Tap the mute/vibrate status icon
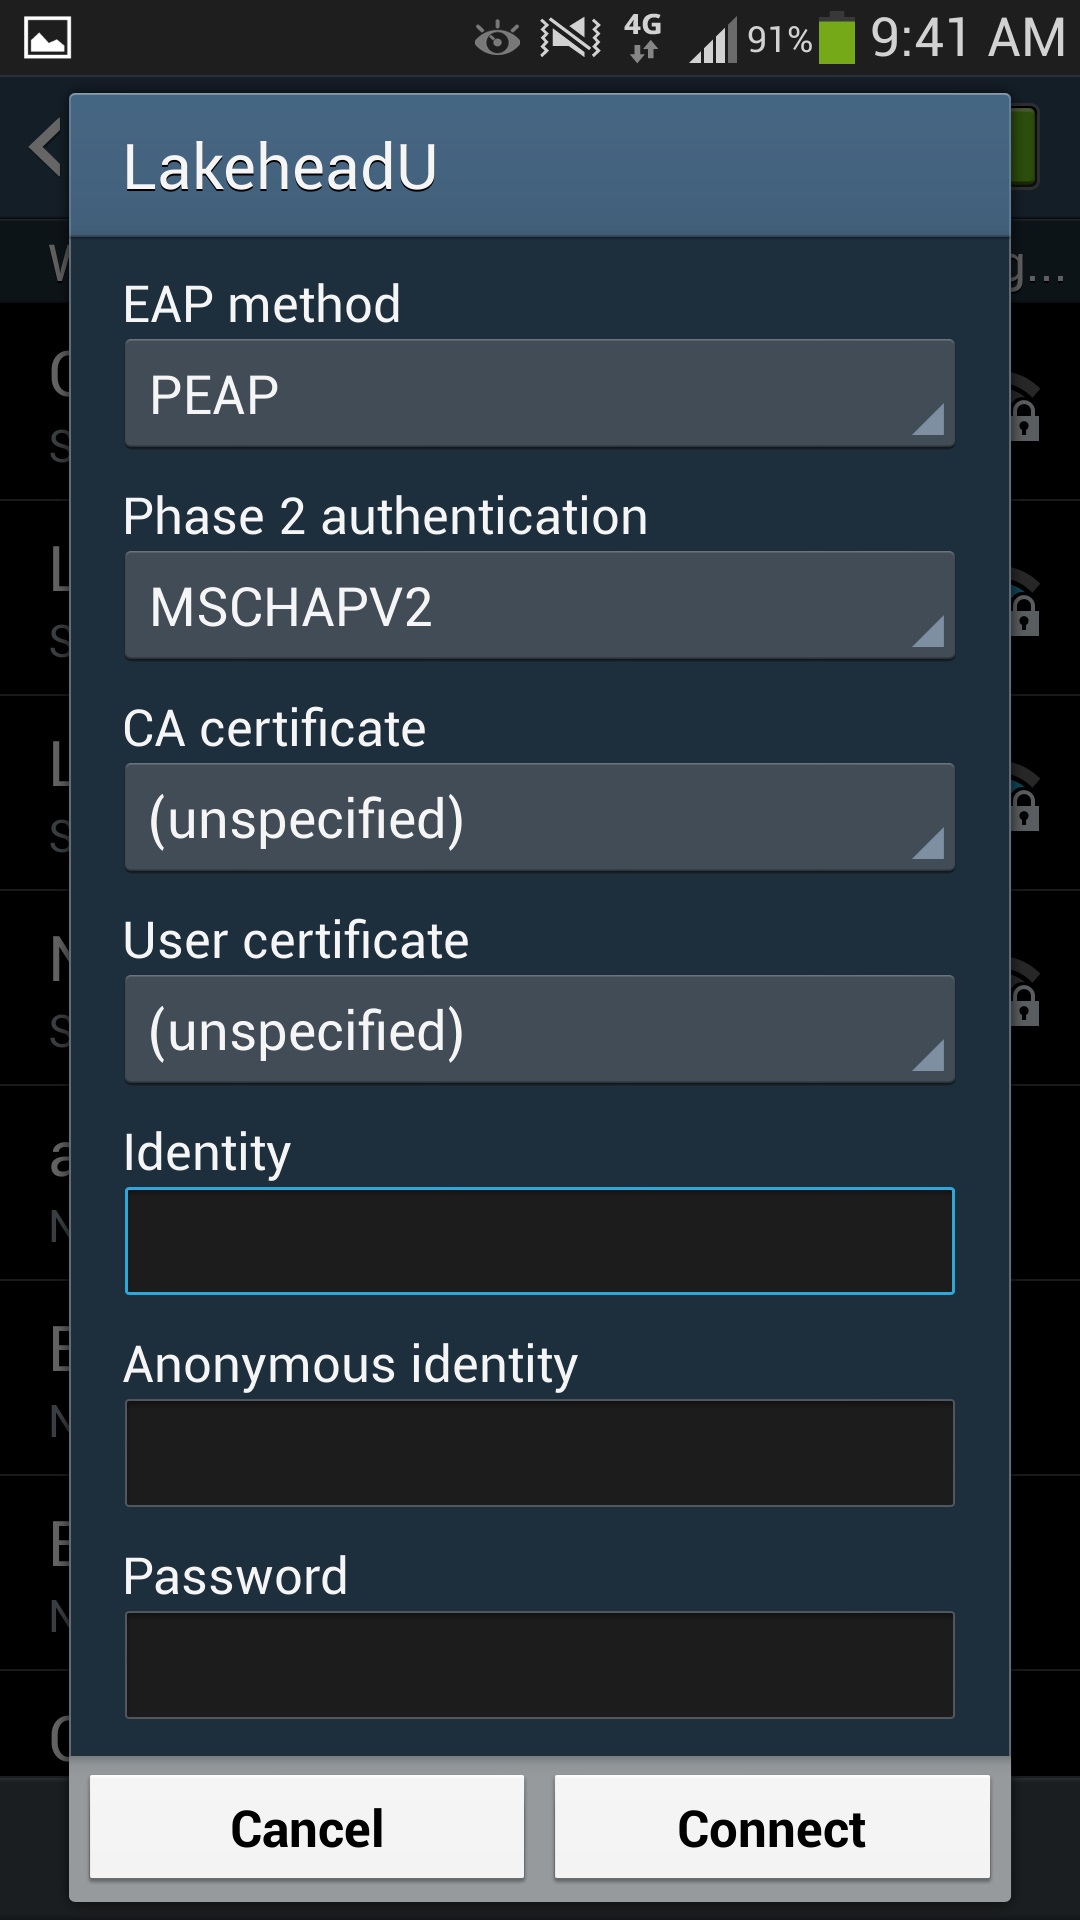The height and width of the screenshot is (1920, 1080). pyautogui.click(x=567, y=38)
